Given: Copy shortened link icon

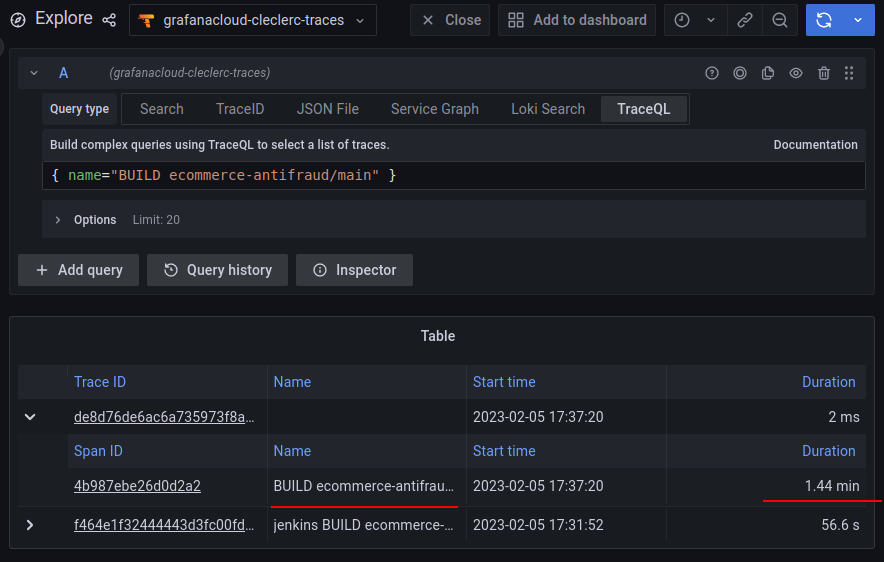Looking at the screenshot, I should click(x=745, y=20).
